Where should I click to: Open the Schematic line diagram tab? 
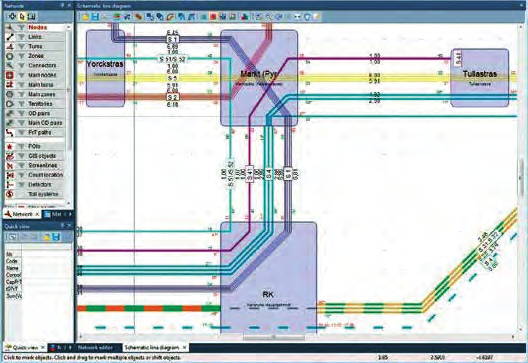click(152, 347)
